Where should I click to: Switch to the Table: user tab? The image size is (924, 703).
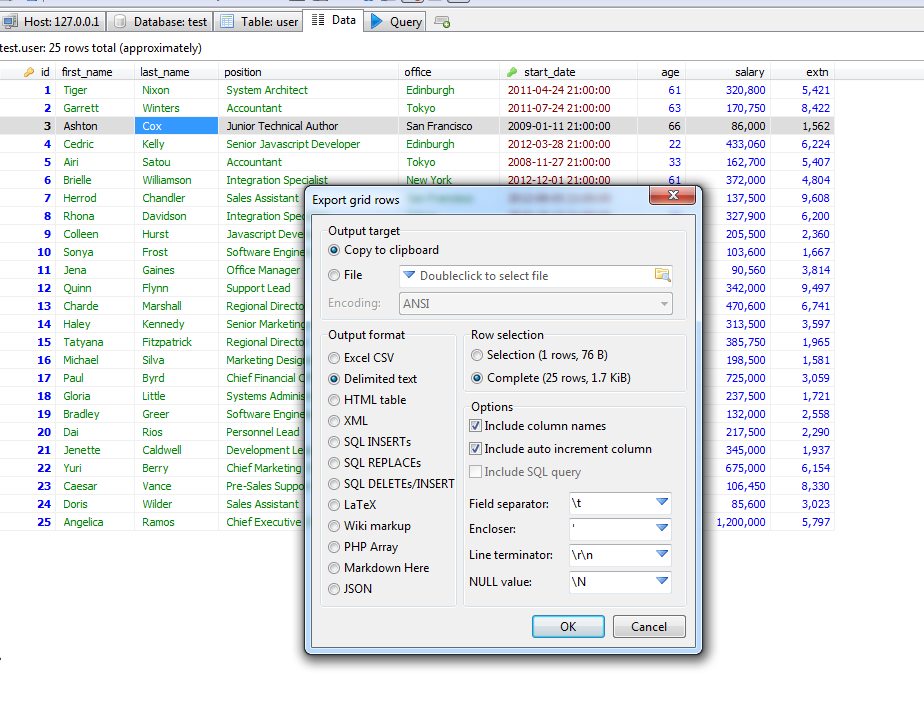(259, 22)
